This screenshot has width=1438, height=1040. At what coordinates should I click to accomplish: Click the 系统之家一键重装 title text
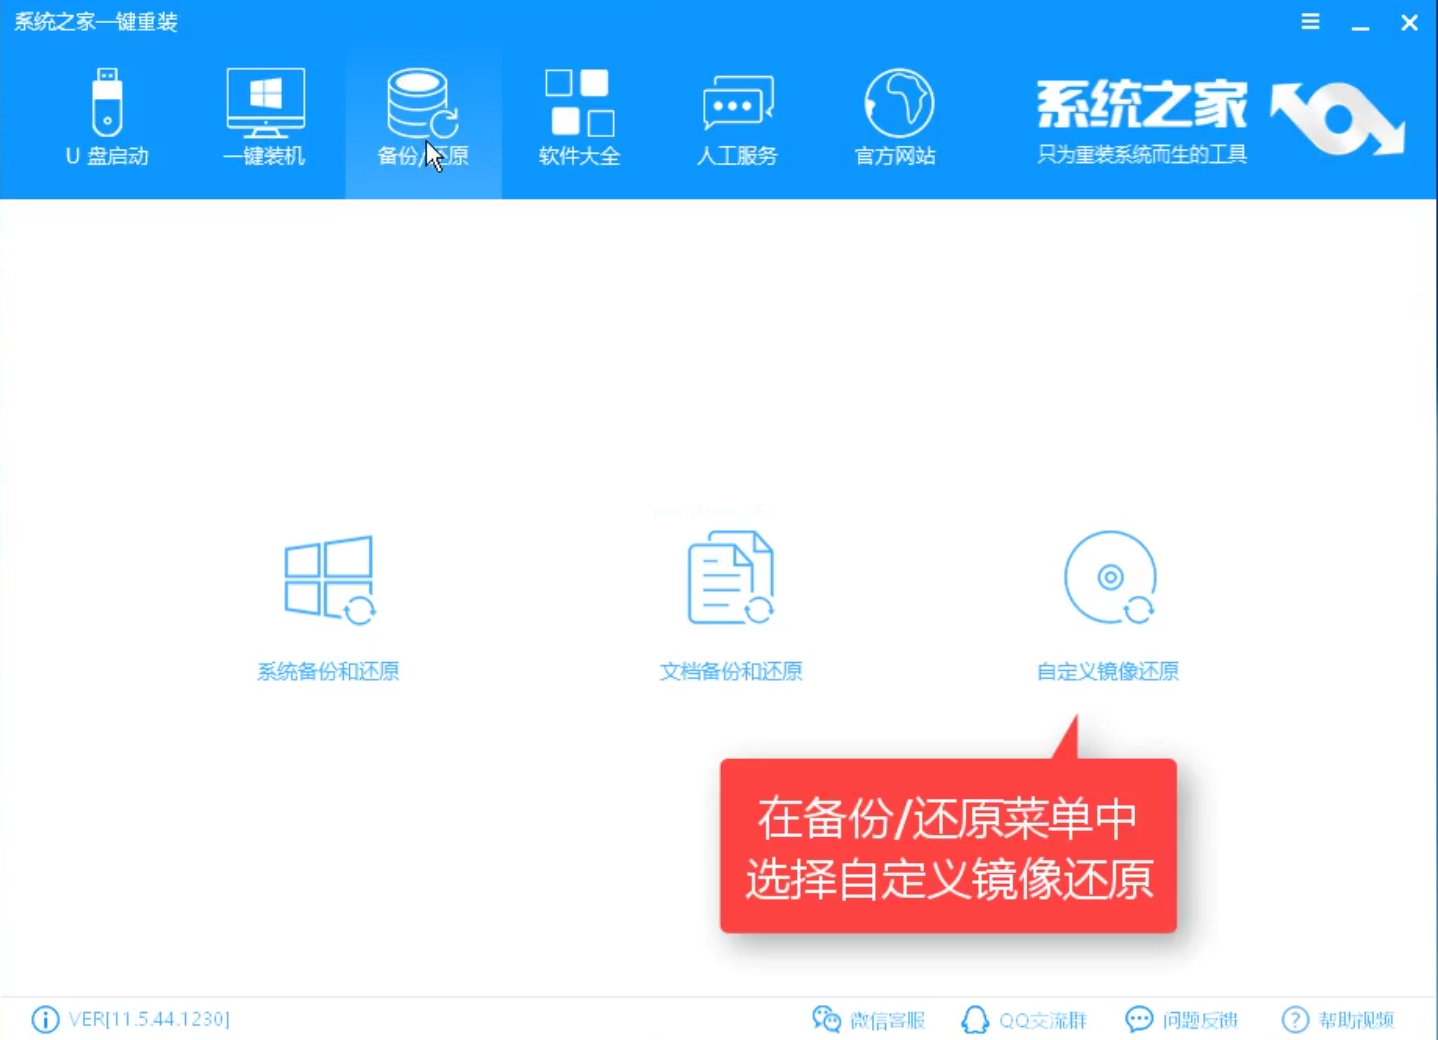[x=94, y=21]
